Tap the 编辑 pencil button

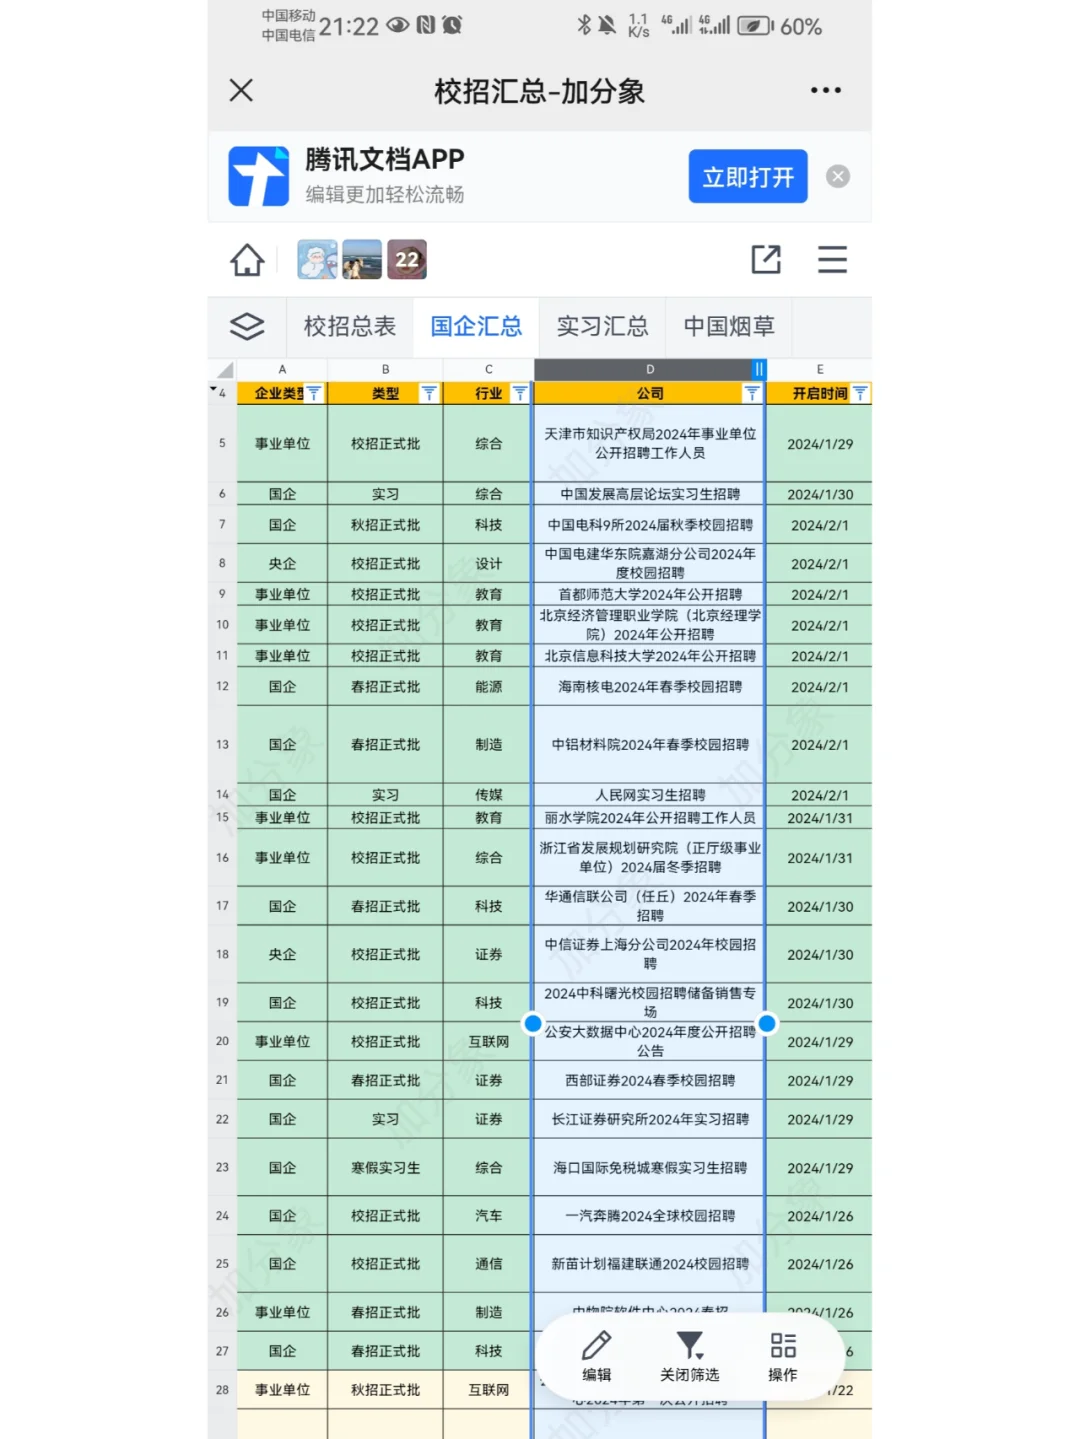[597, 1356]
